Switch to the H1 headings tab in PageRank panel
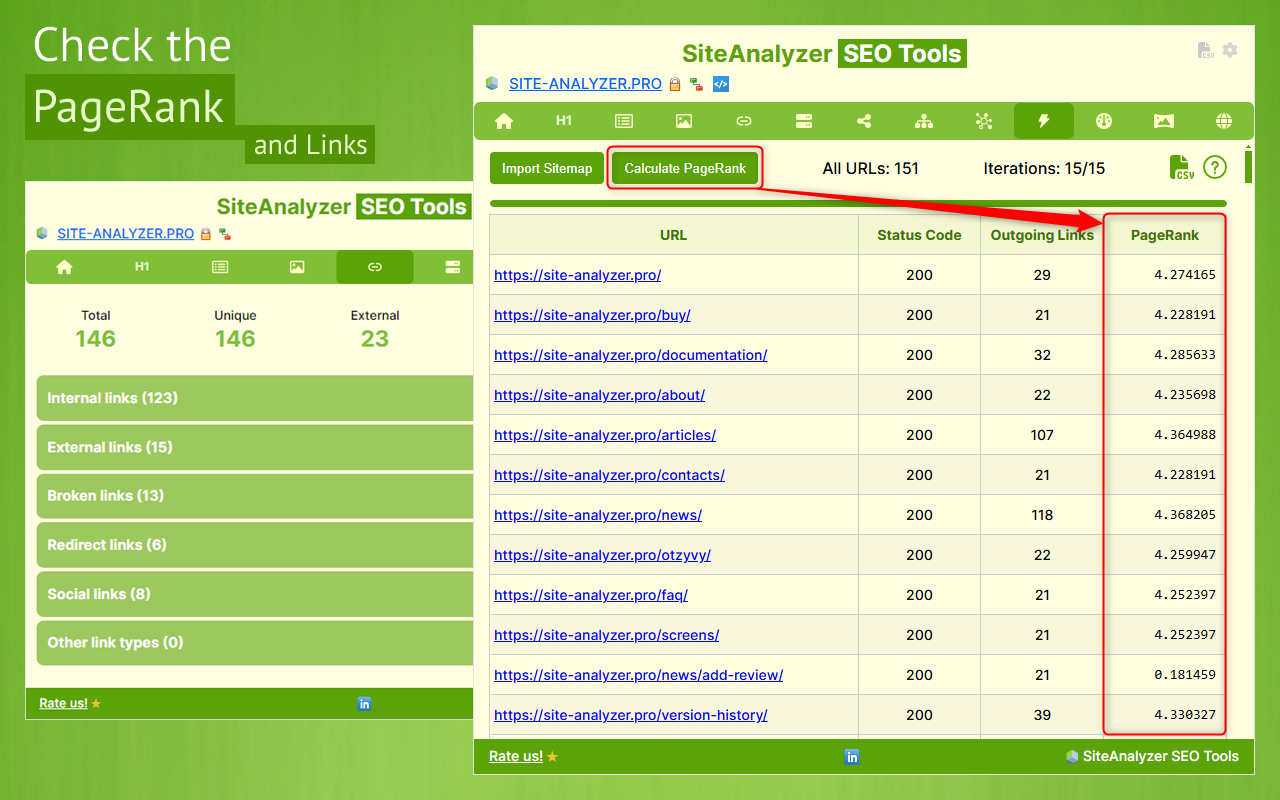 click(564, 121)
